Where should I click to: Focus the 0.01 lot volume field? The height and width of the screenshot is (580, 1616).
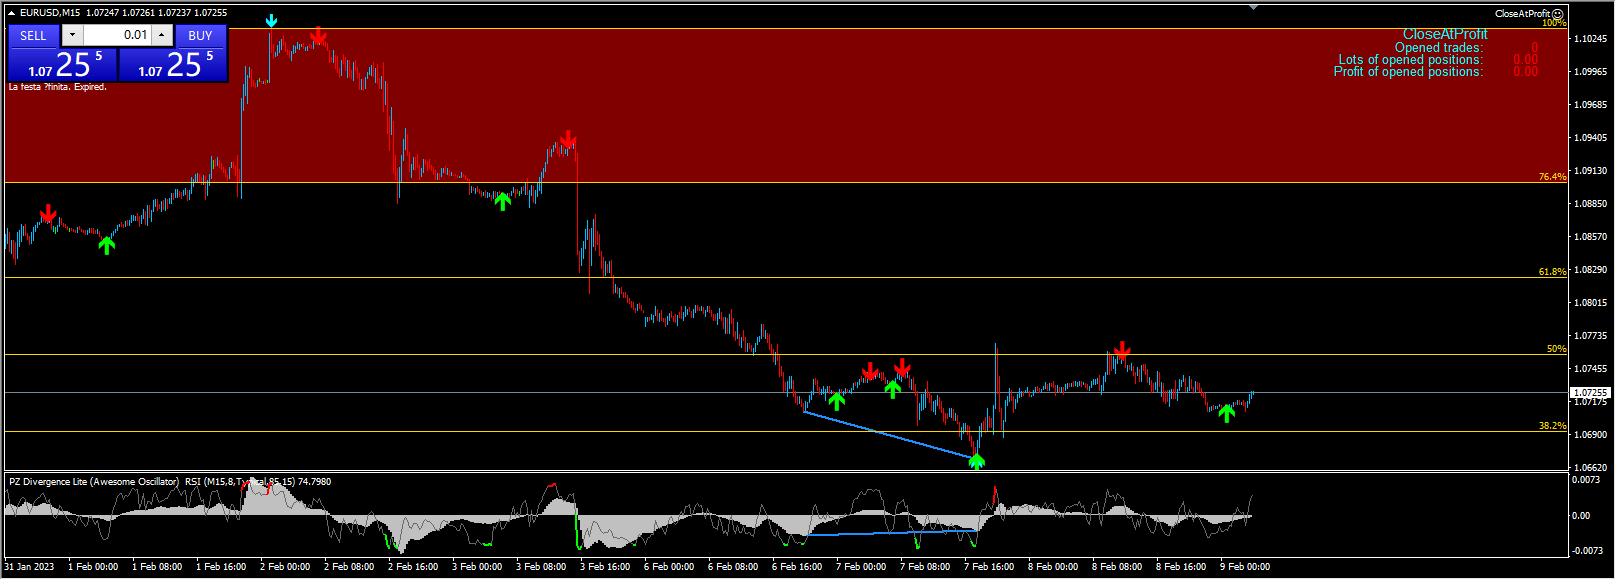pos(117,35)
